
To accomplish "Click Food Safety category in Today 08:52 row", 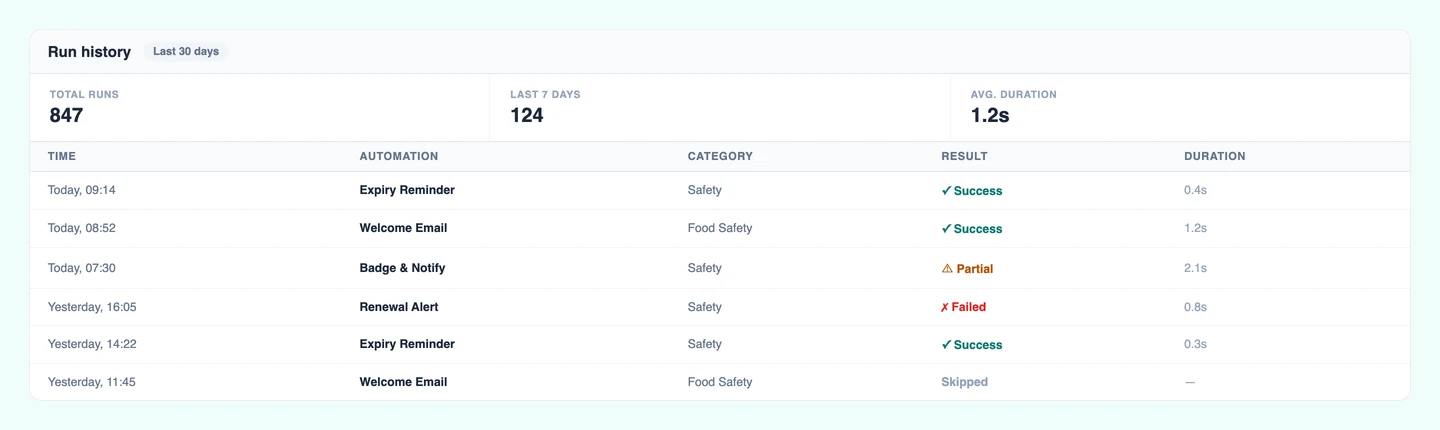I will [x=720, y=228].
